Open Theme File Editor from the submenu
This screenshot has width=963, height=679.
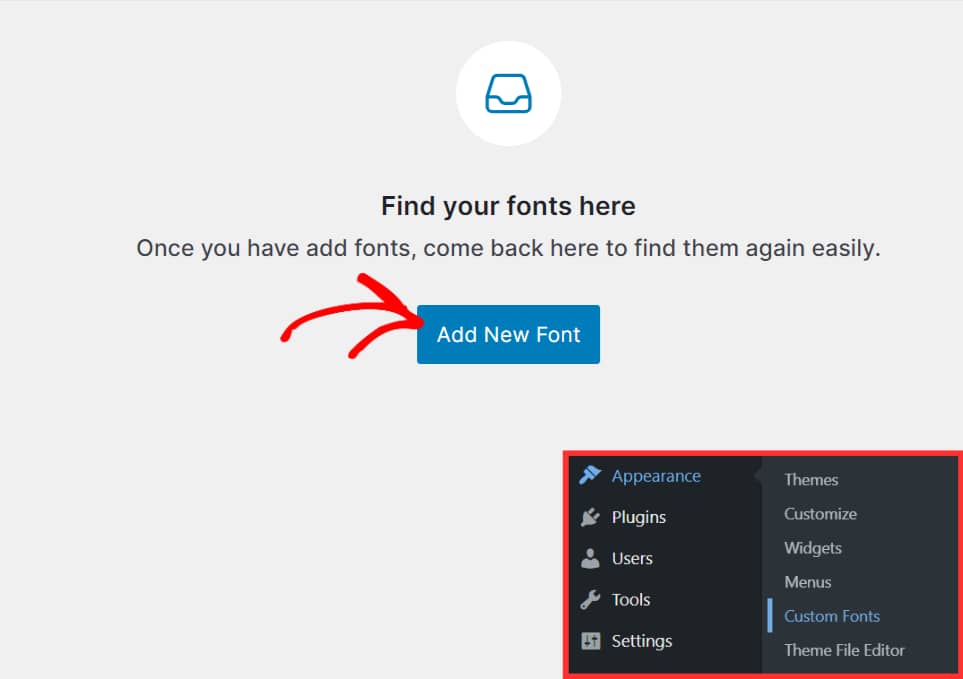(x=844, y=650)
